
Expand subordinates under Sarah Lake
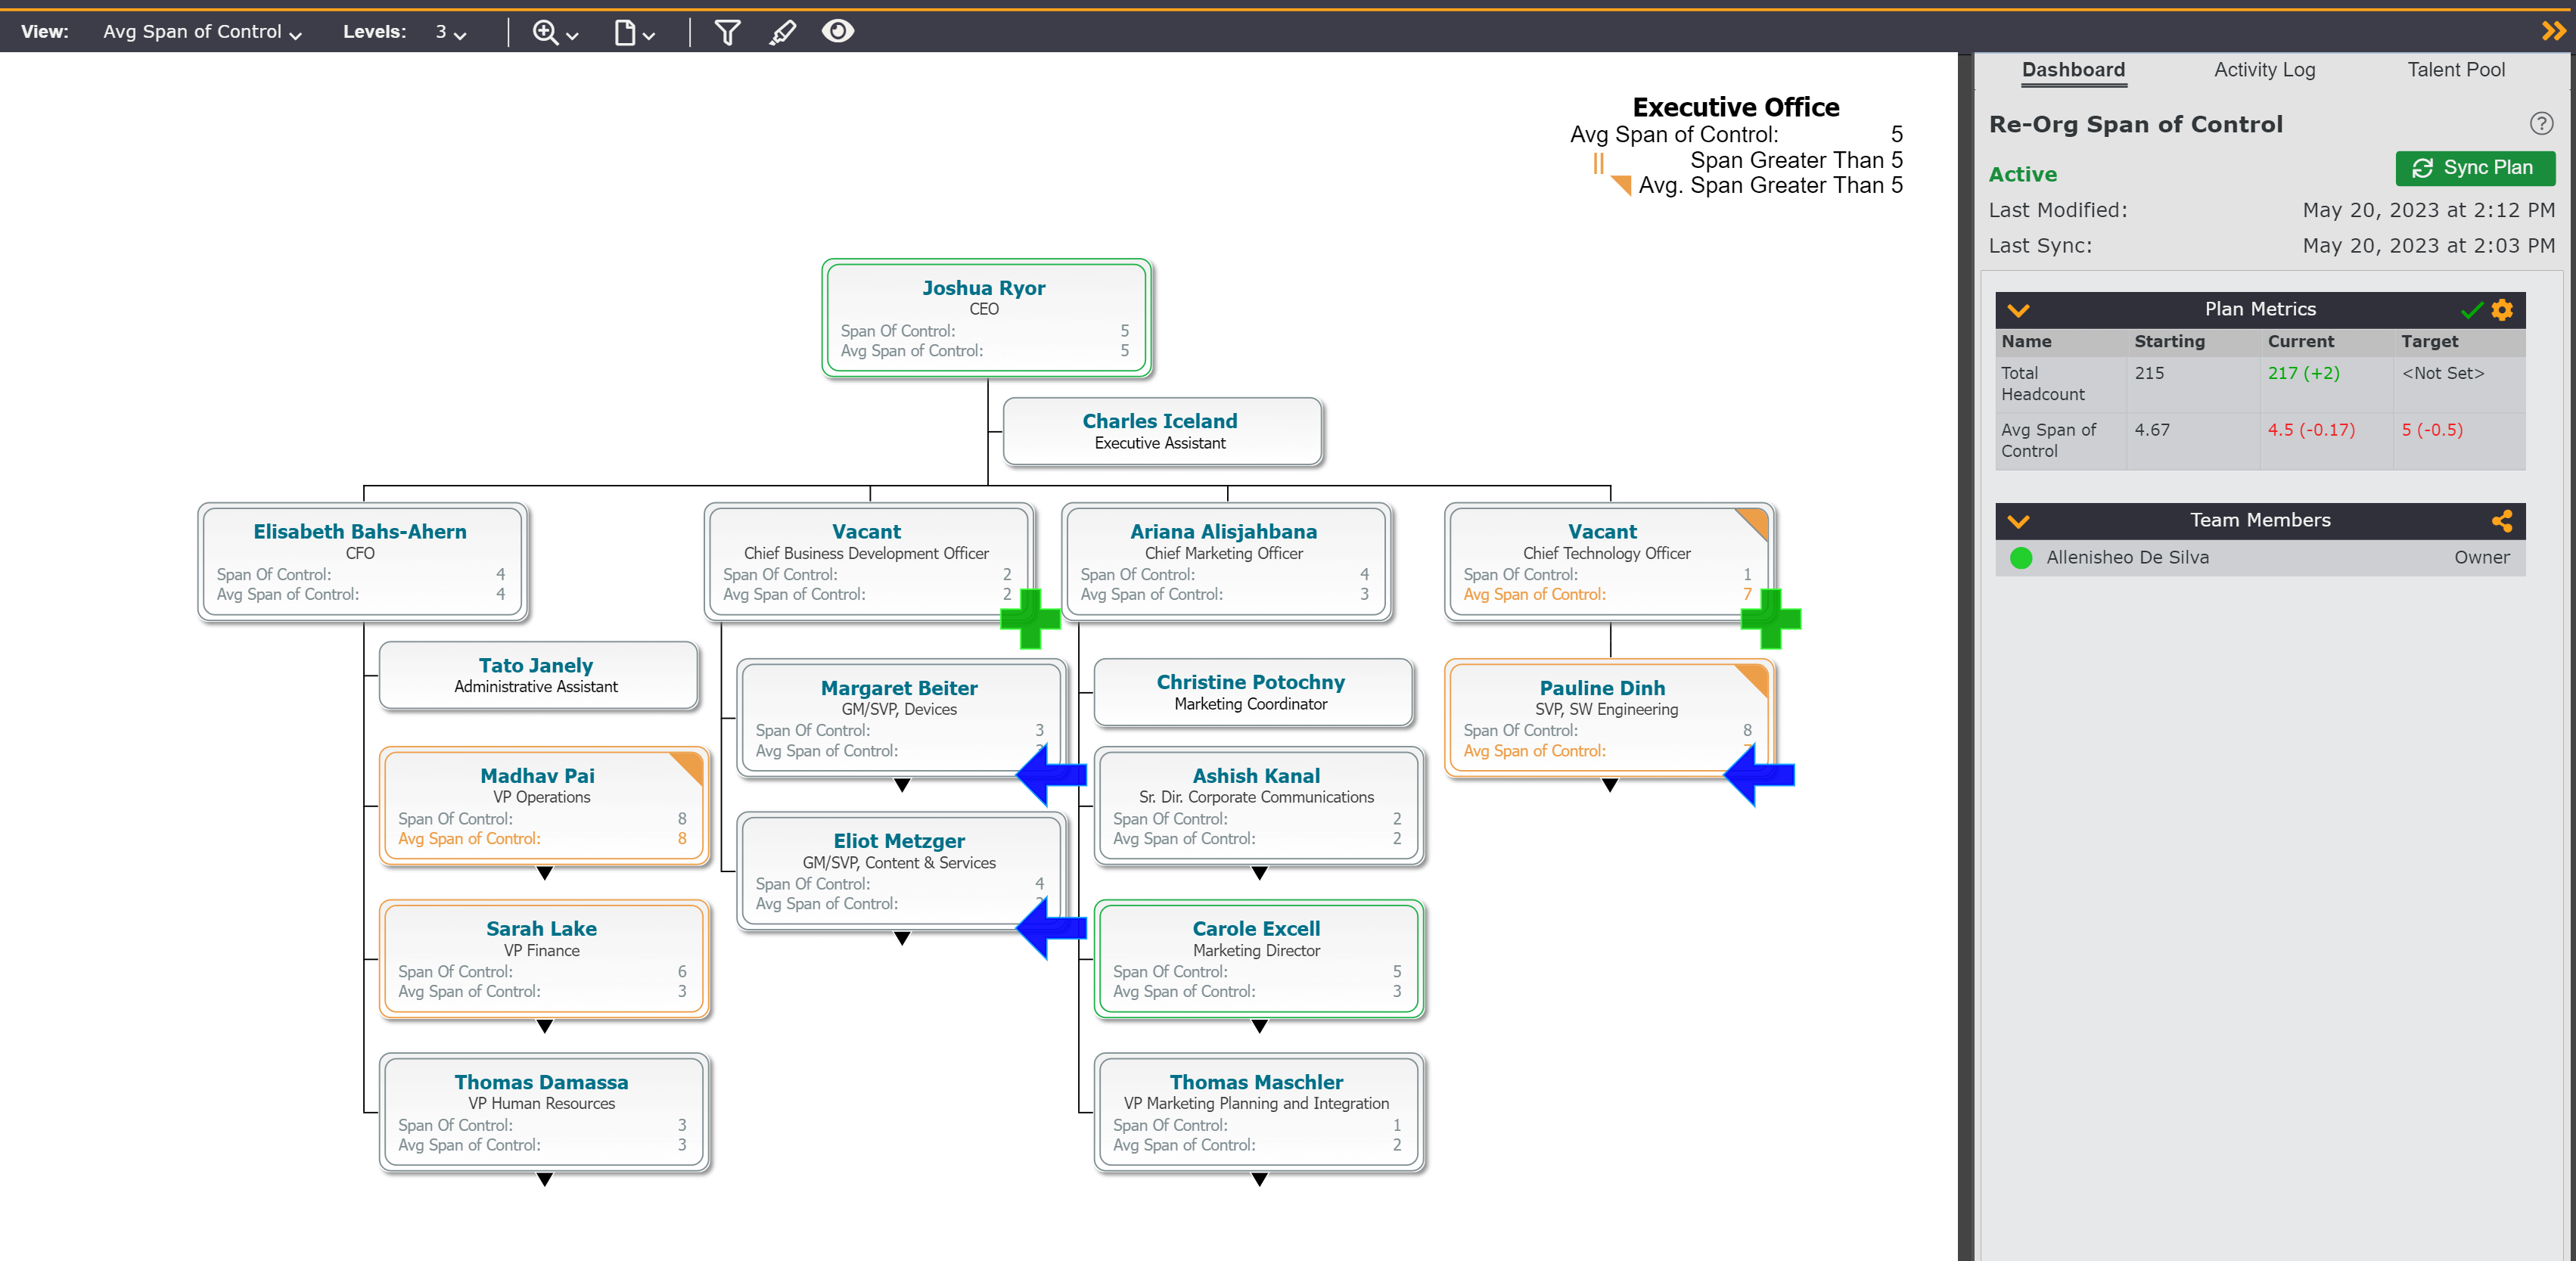coord(544,1026)
